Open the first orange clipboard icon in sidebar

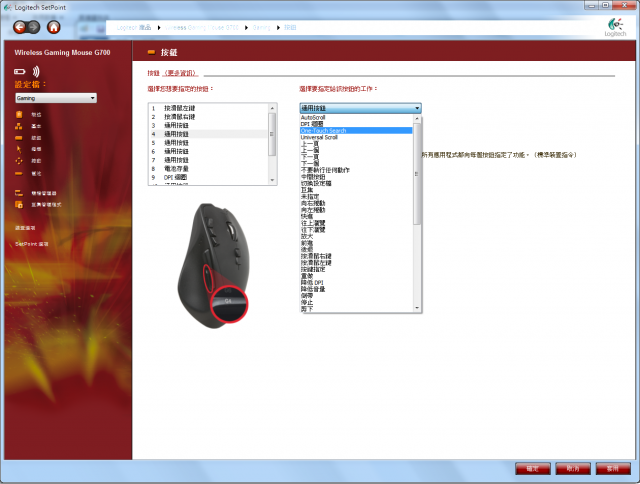click(x=19, y=114)
